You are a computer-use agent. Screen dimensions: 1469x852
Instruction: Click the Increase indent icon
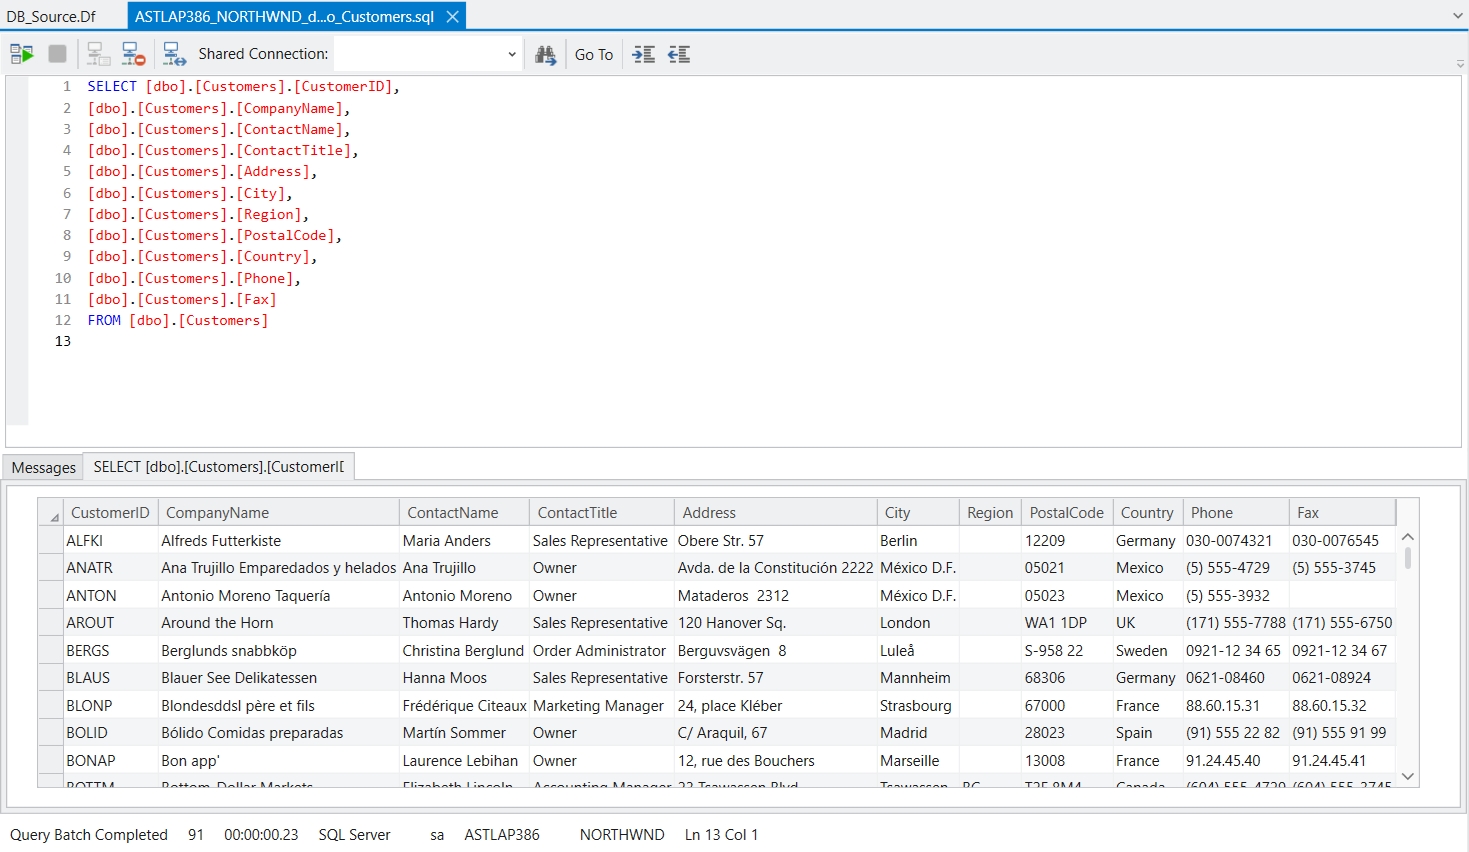point(644,54)
